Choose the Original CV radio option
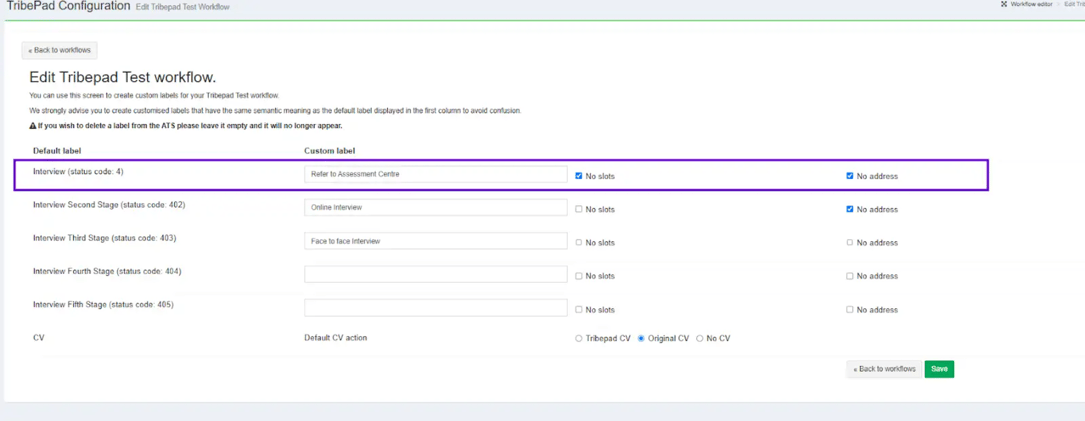The image size is (1085, 421). point(641,339)
